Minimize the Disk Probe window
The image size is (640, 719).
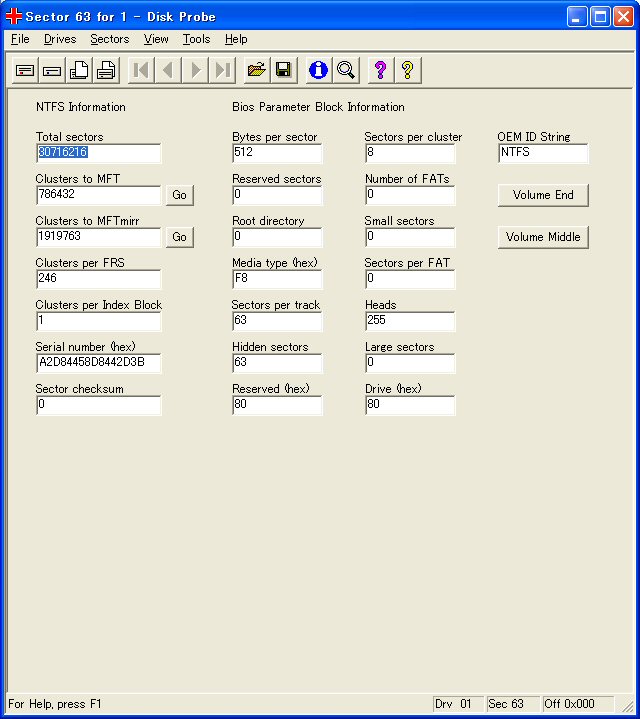point(577,17)
